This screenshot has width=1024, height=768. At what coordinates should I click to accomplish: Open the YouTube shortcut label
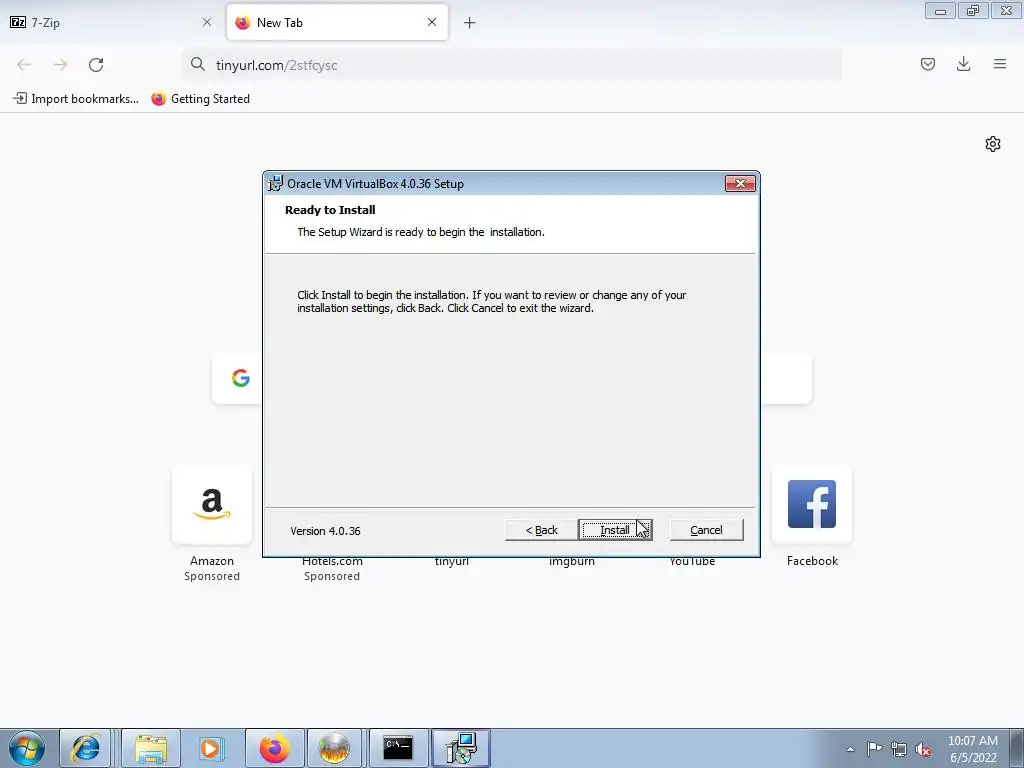point(692,562)
